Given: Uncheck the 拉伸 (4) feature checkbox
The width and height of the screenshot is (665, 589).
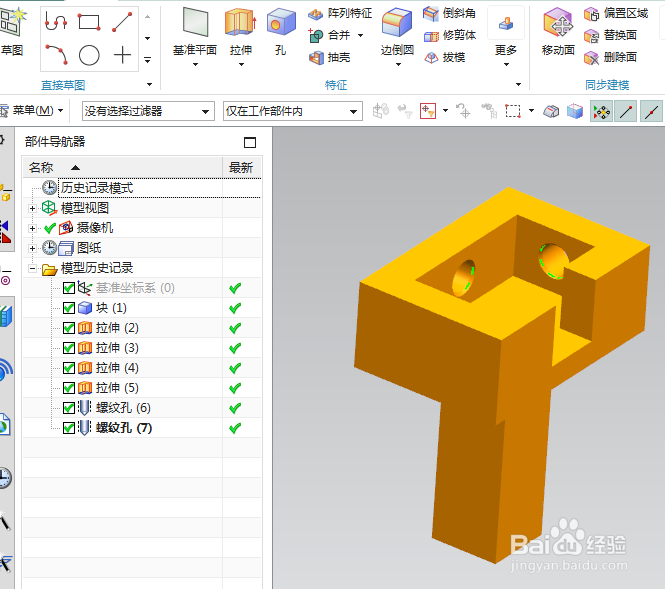Looking at the screenshot, I should [x=69, y=368].
